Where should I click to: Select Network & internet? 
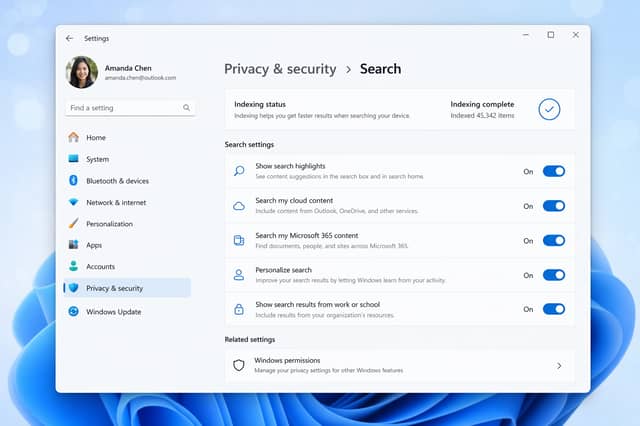pos(116,202)
